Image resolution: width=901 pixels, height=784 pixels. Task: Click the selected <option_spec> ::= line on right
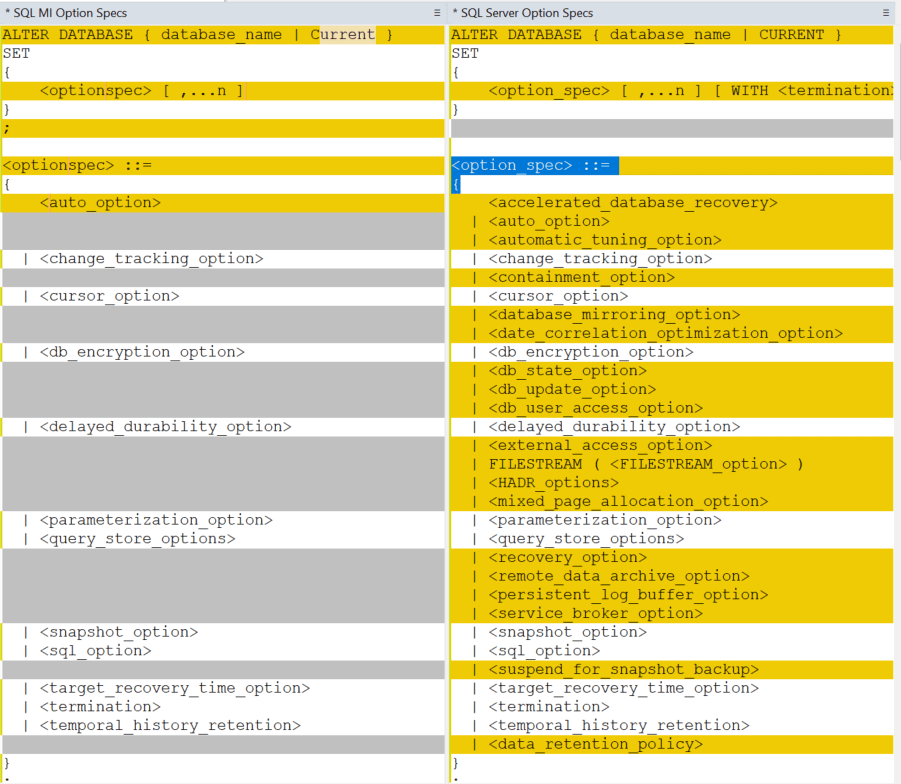672,166
